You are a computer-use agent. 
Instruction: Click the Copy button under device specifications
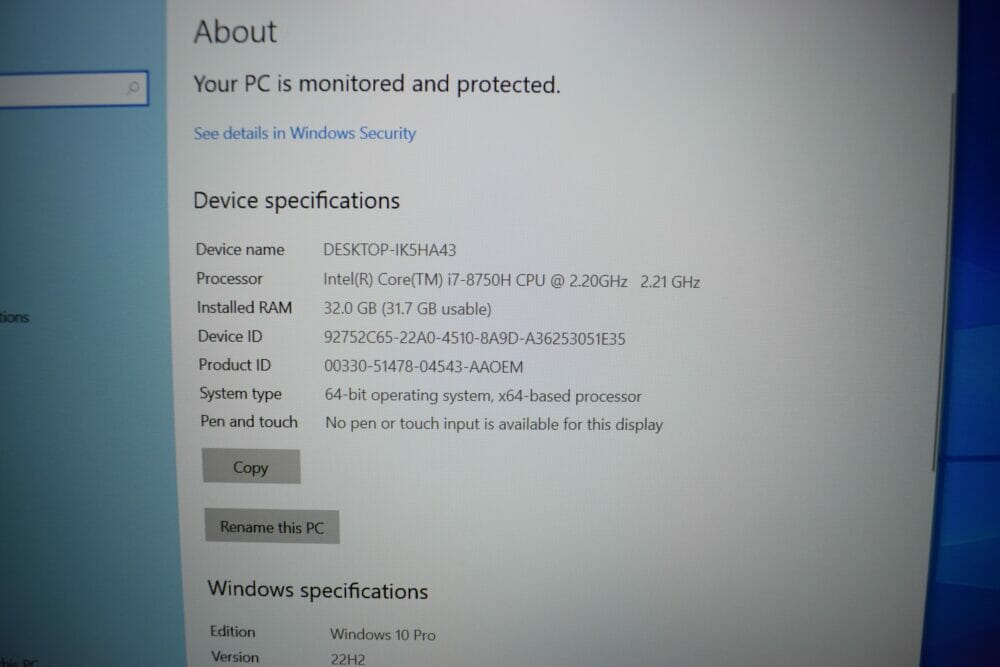251,467
